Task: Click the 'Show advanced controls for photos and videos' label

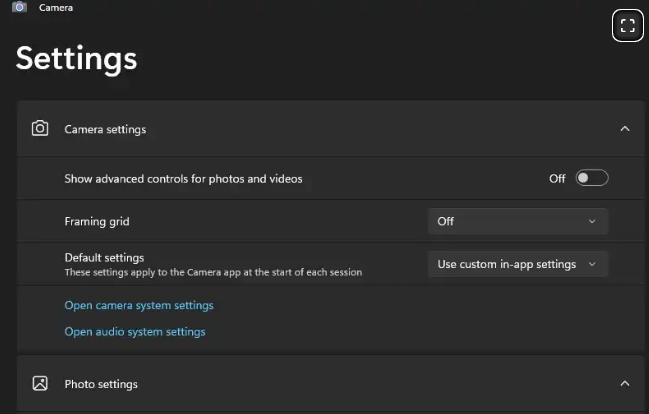Action: point(183,179)
